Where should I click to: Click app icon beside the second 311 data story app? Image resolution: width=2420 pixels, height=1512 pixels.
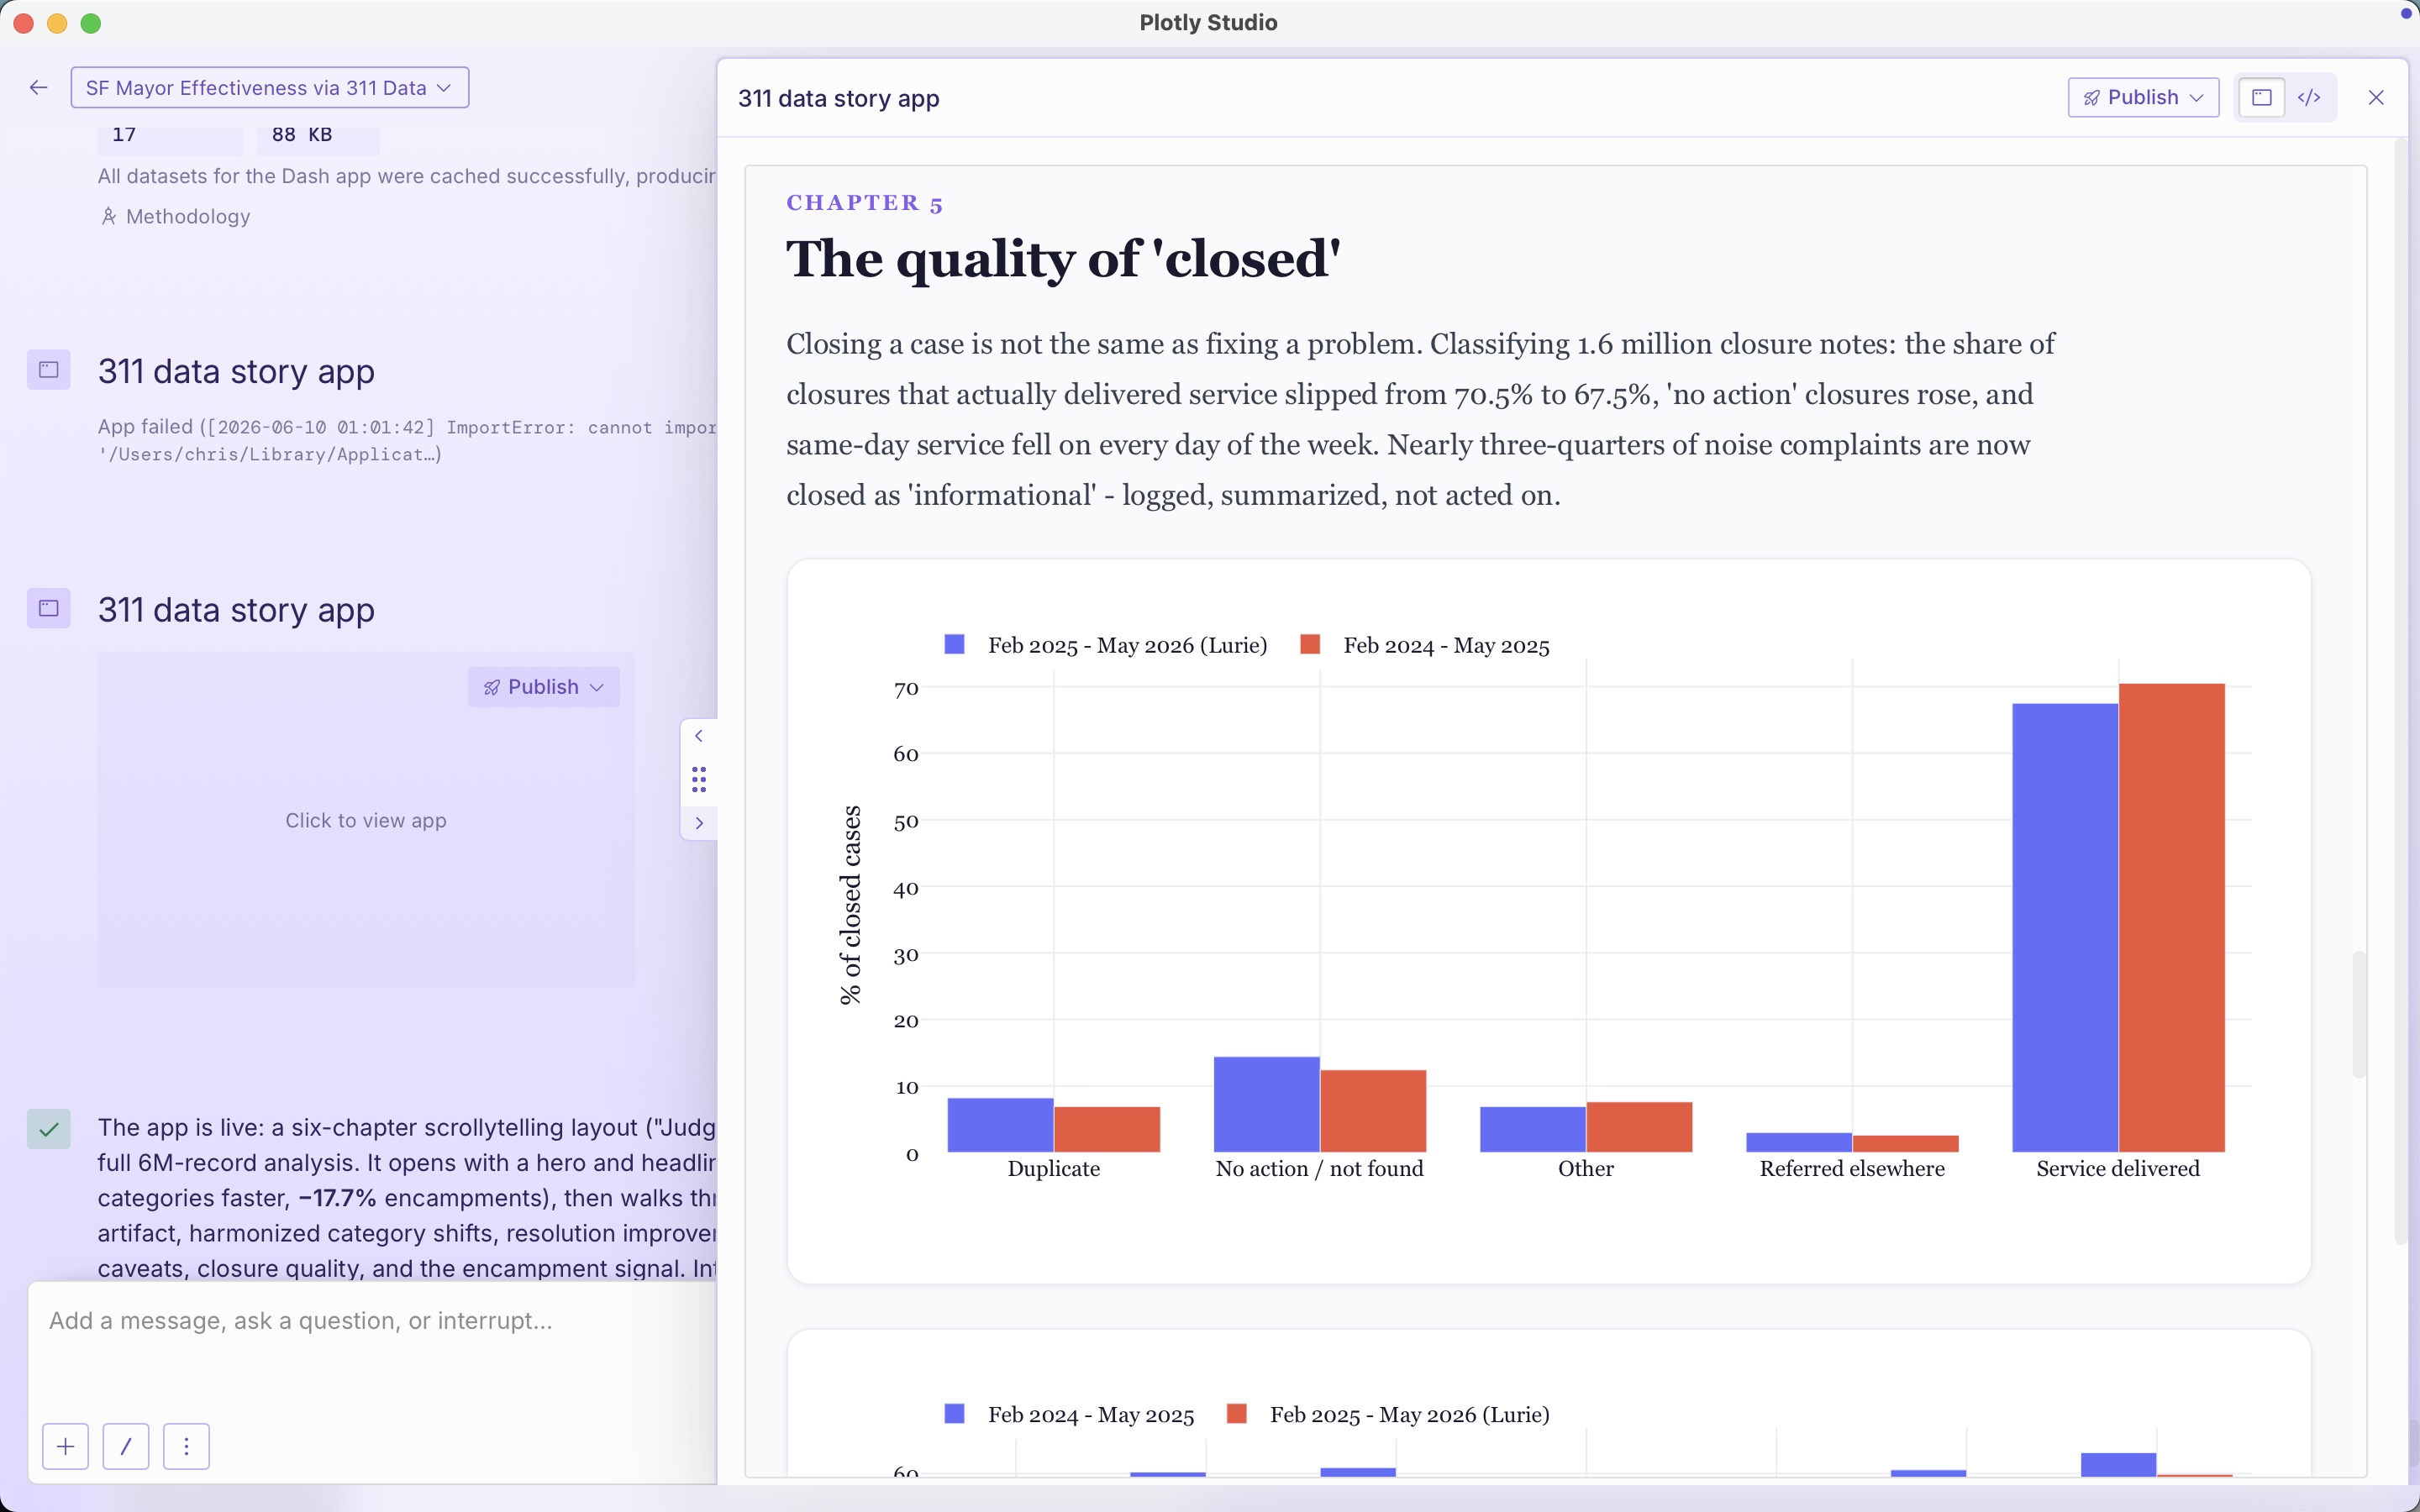coord(48,608)
